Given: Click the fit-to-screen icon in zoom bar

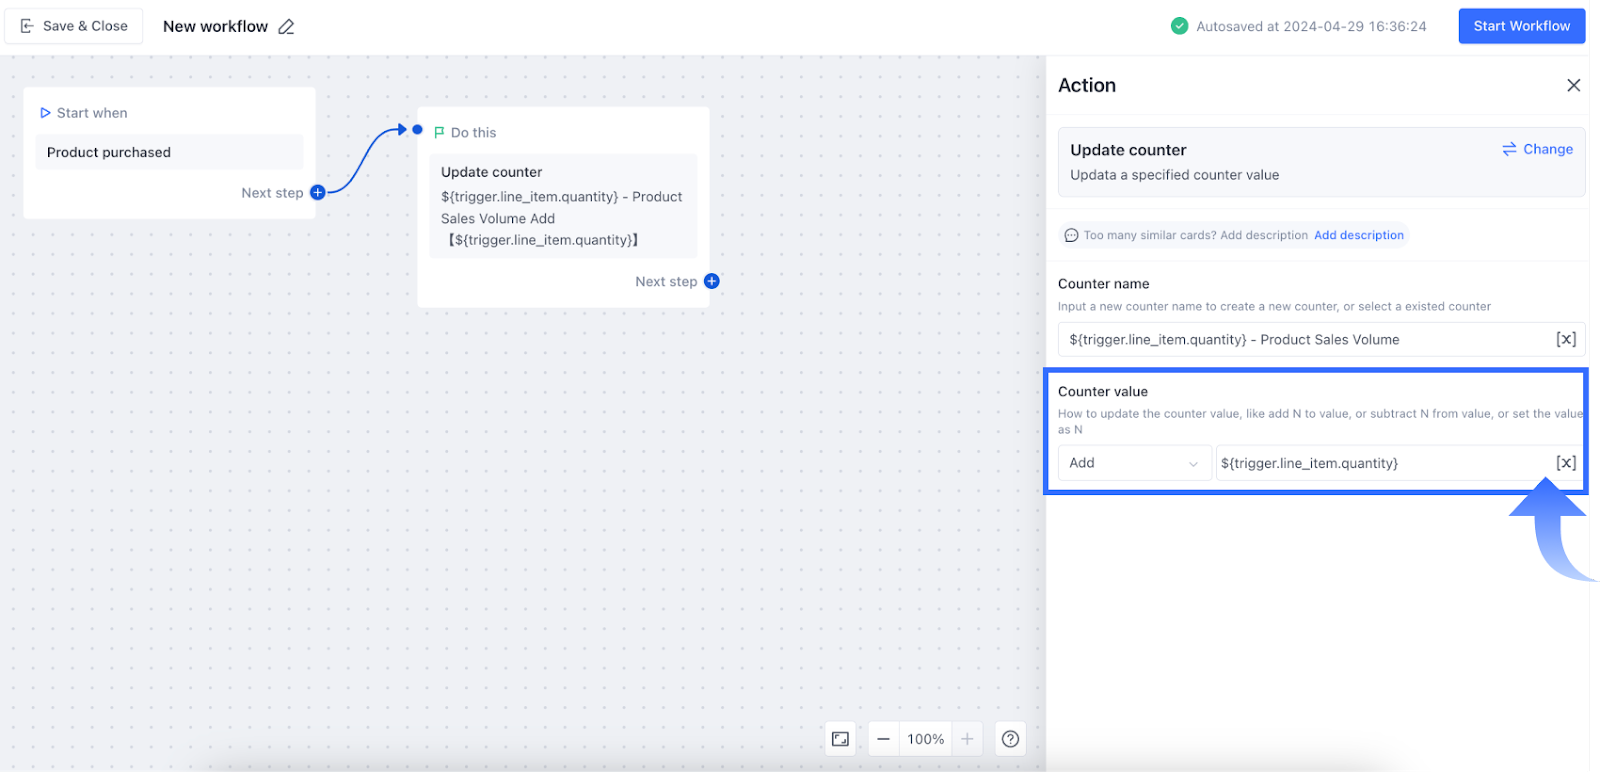Looking at the screenshot, I should [x=840, y=739].
